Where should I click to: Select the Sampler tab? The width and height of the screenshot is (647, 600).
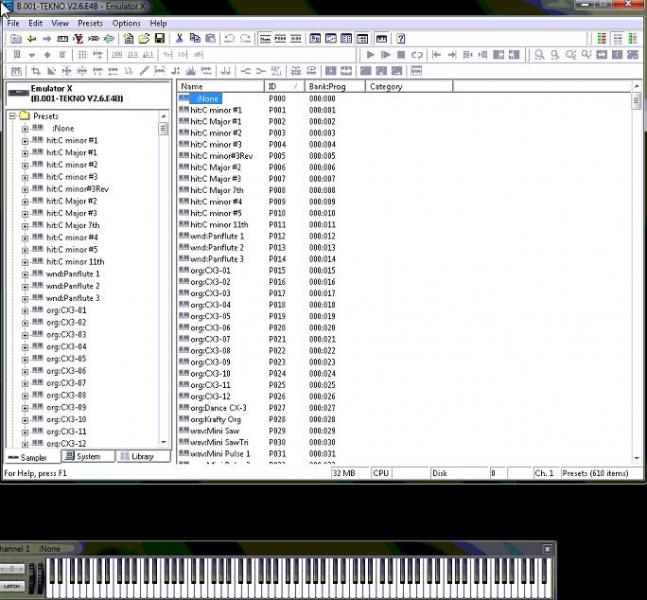(32, 457)
